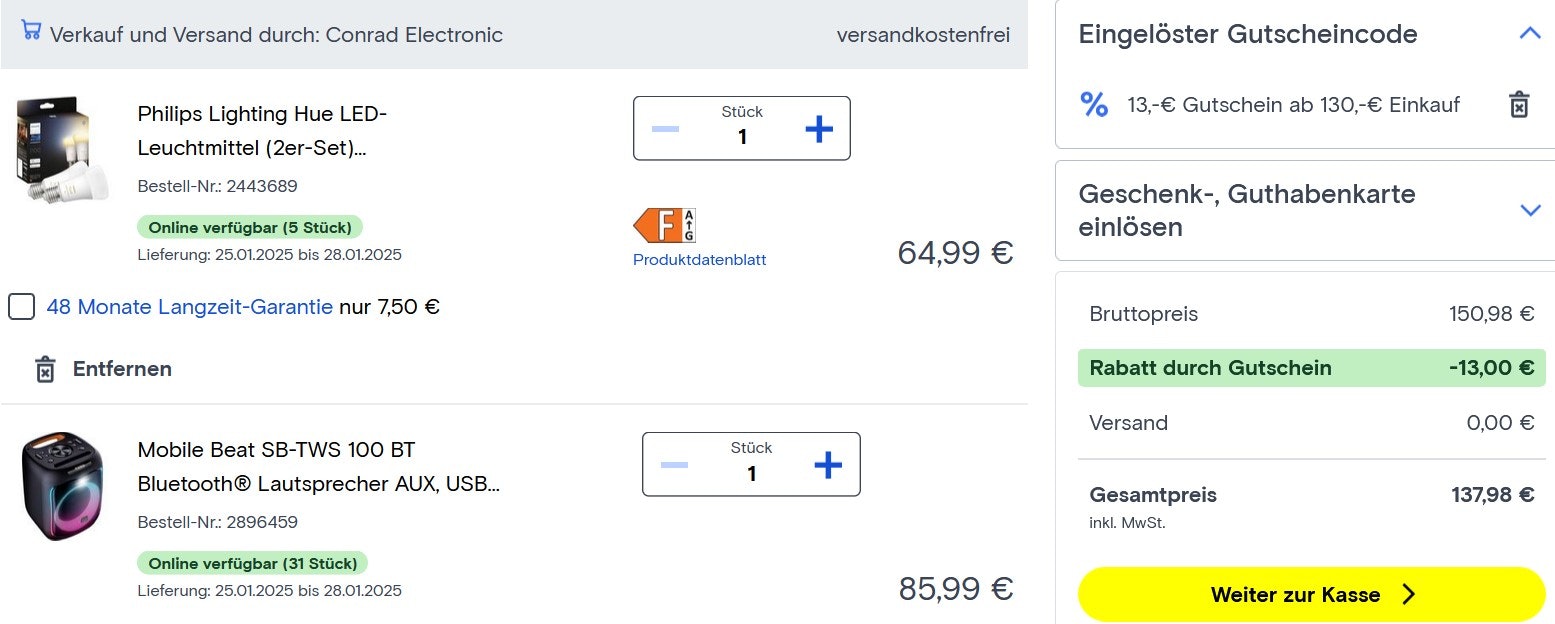This screenshot has width=1555, height=624.
Task: Enable the 48 Monate Langzeit-Garantie checkbox
Action: [22, 307]
